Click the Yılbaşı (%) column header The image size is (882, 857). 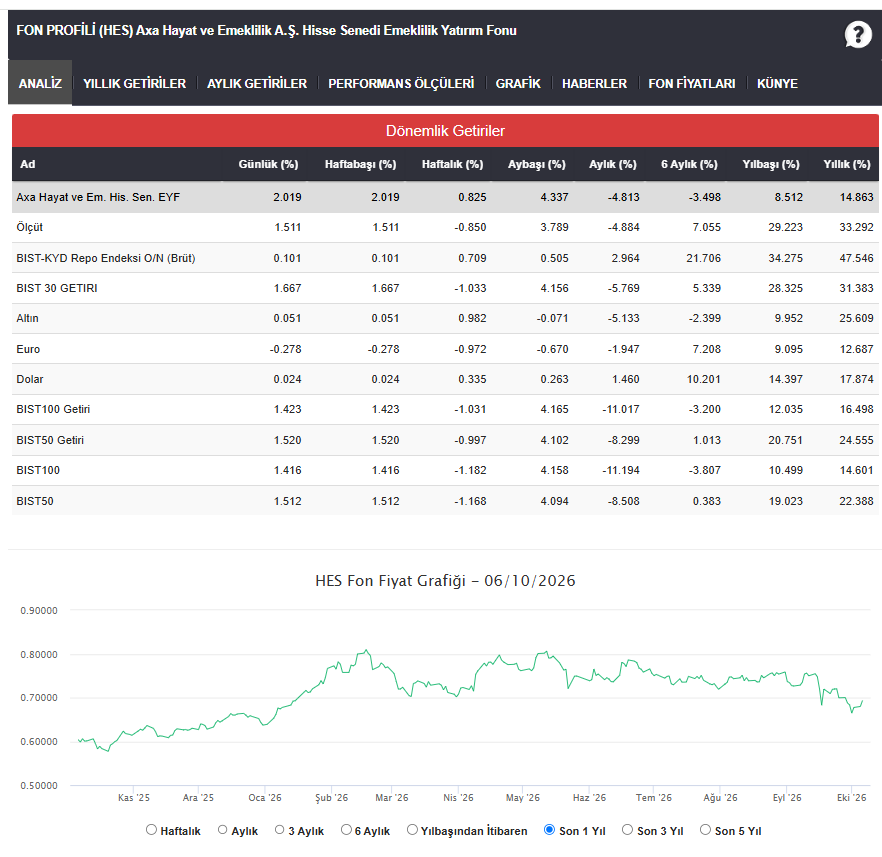click(771, 164)
